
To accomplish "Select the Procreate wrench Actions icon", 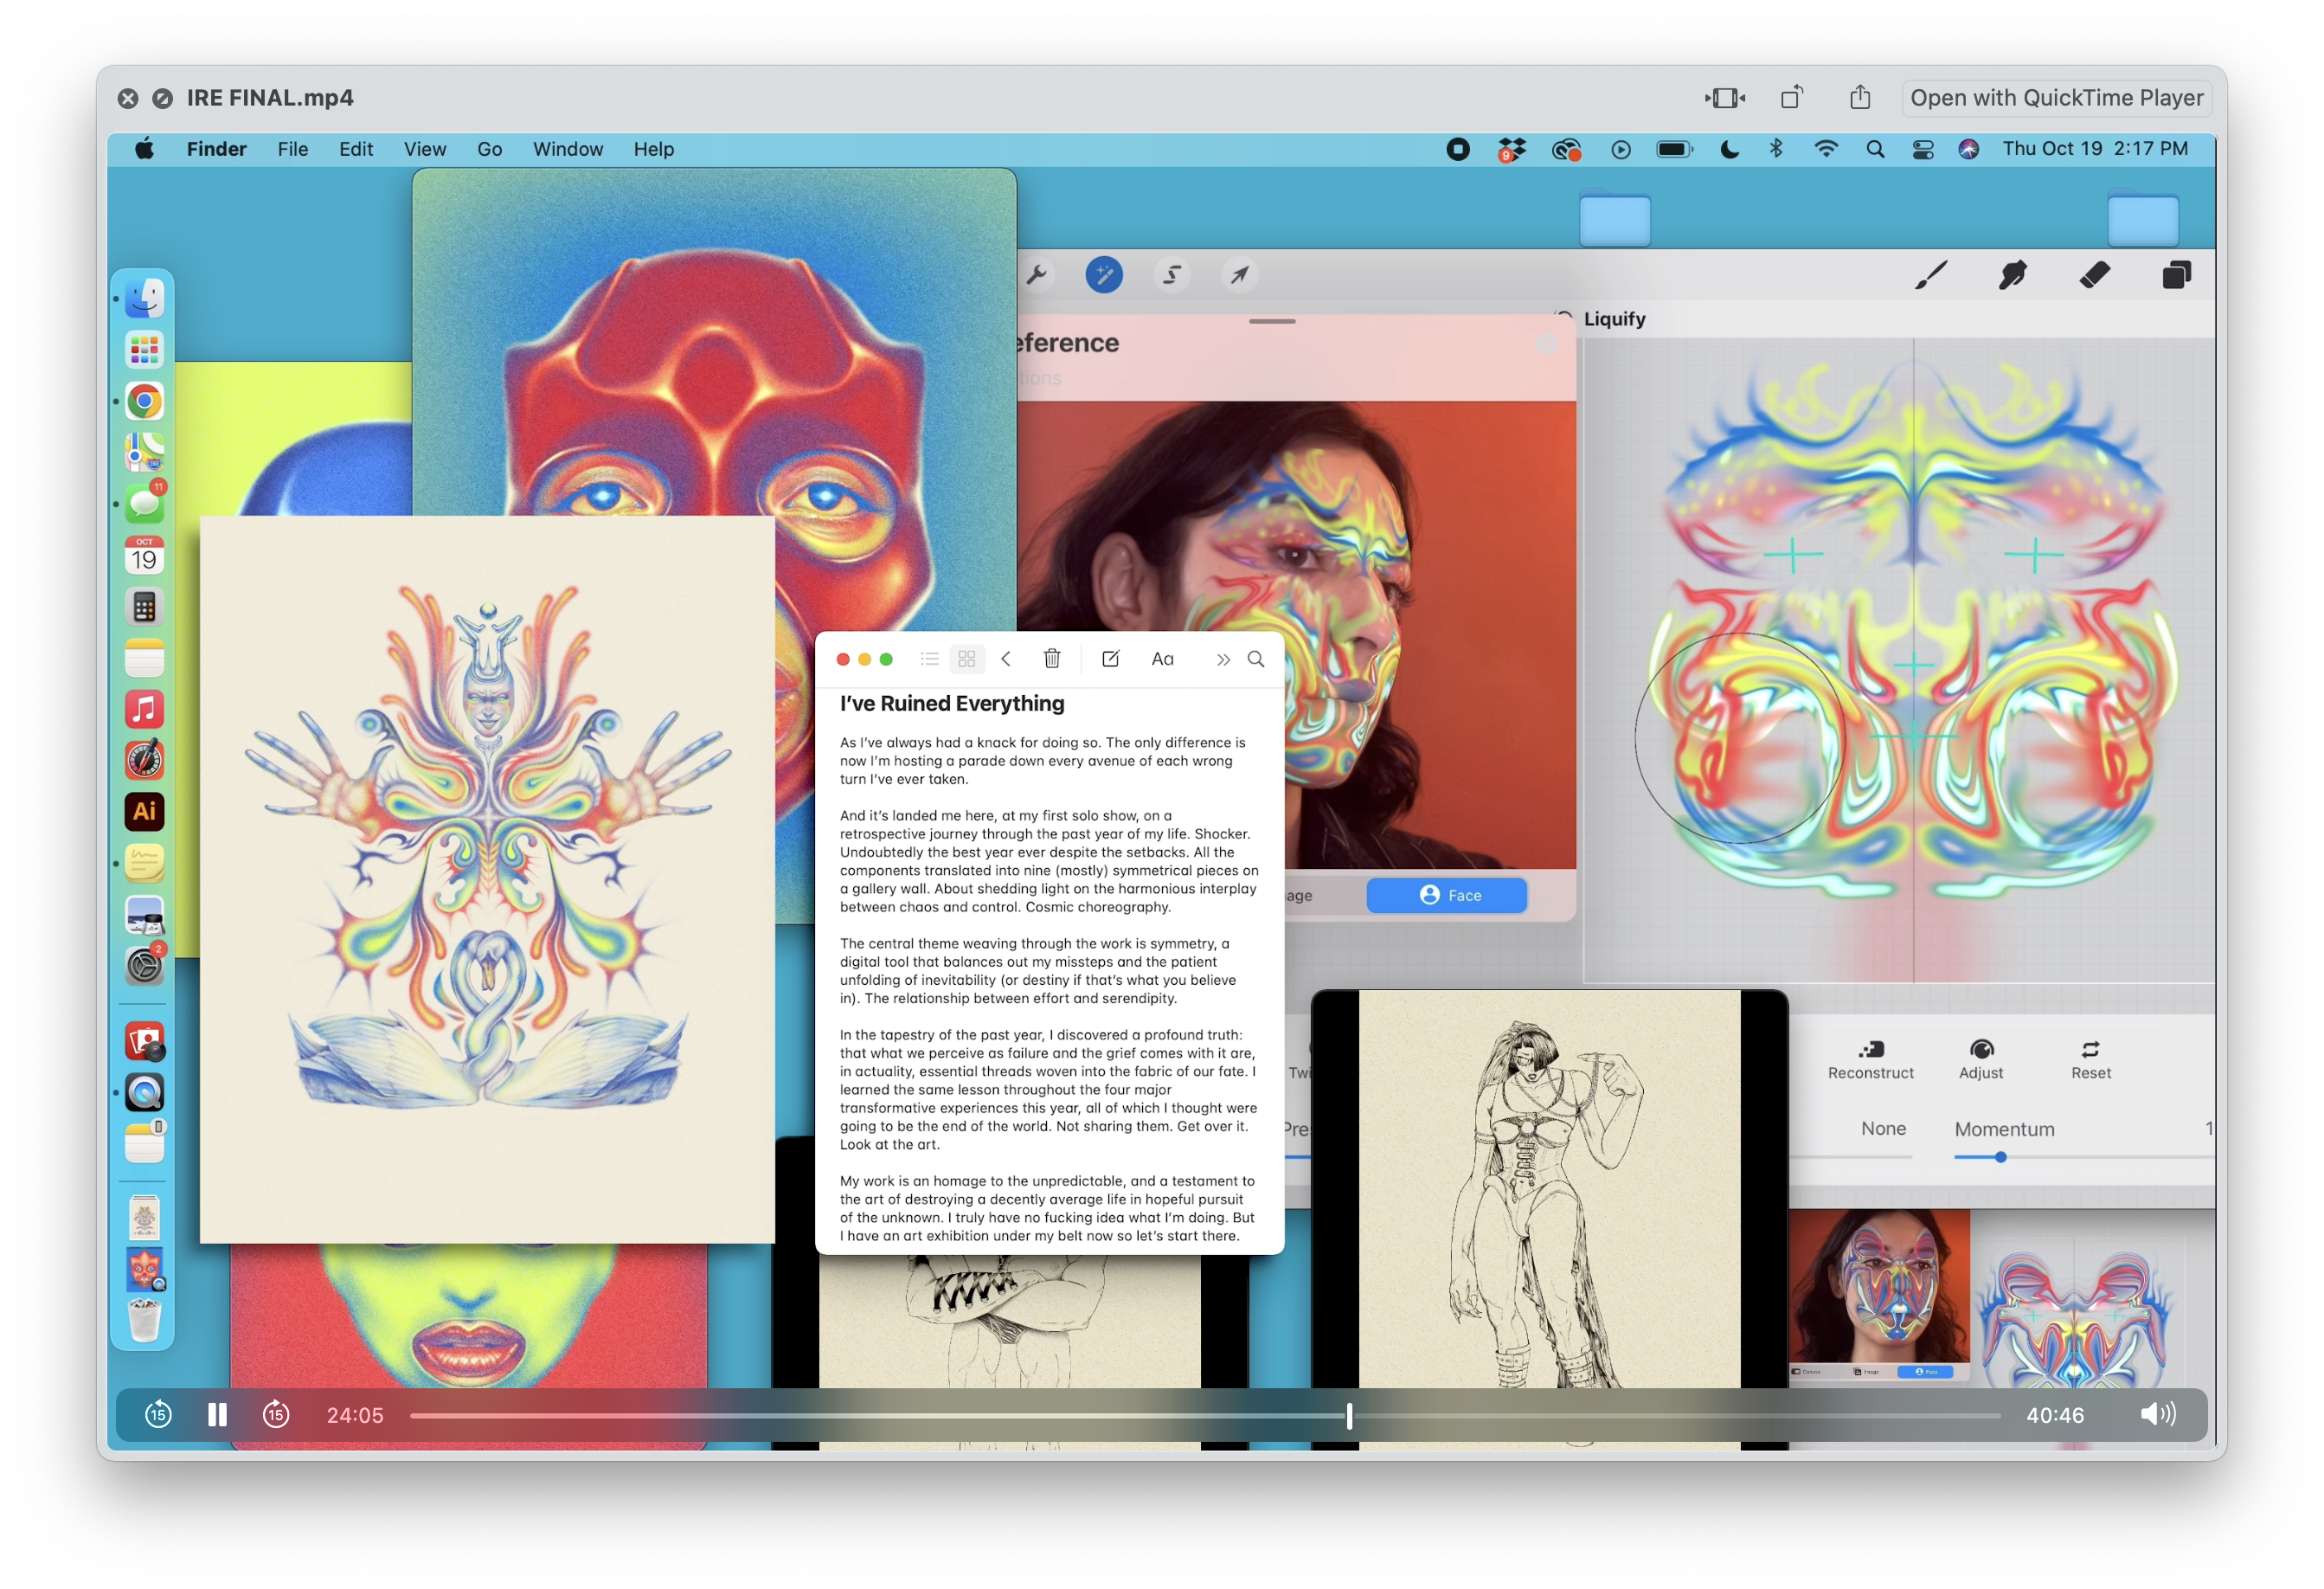I will pos(1036,275).
